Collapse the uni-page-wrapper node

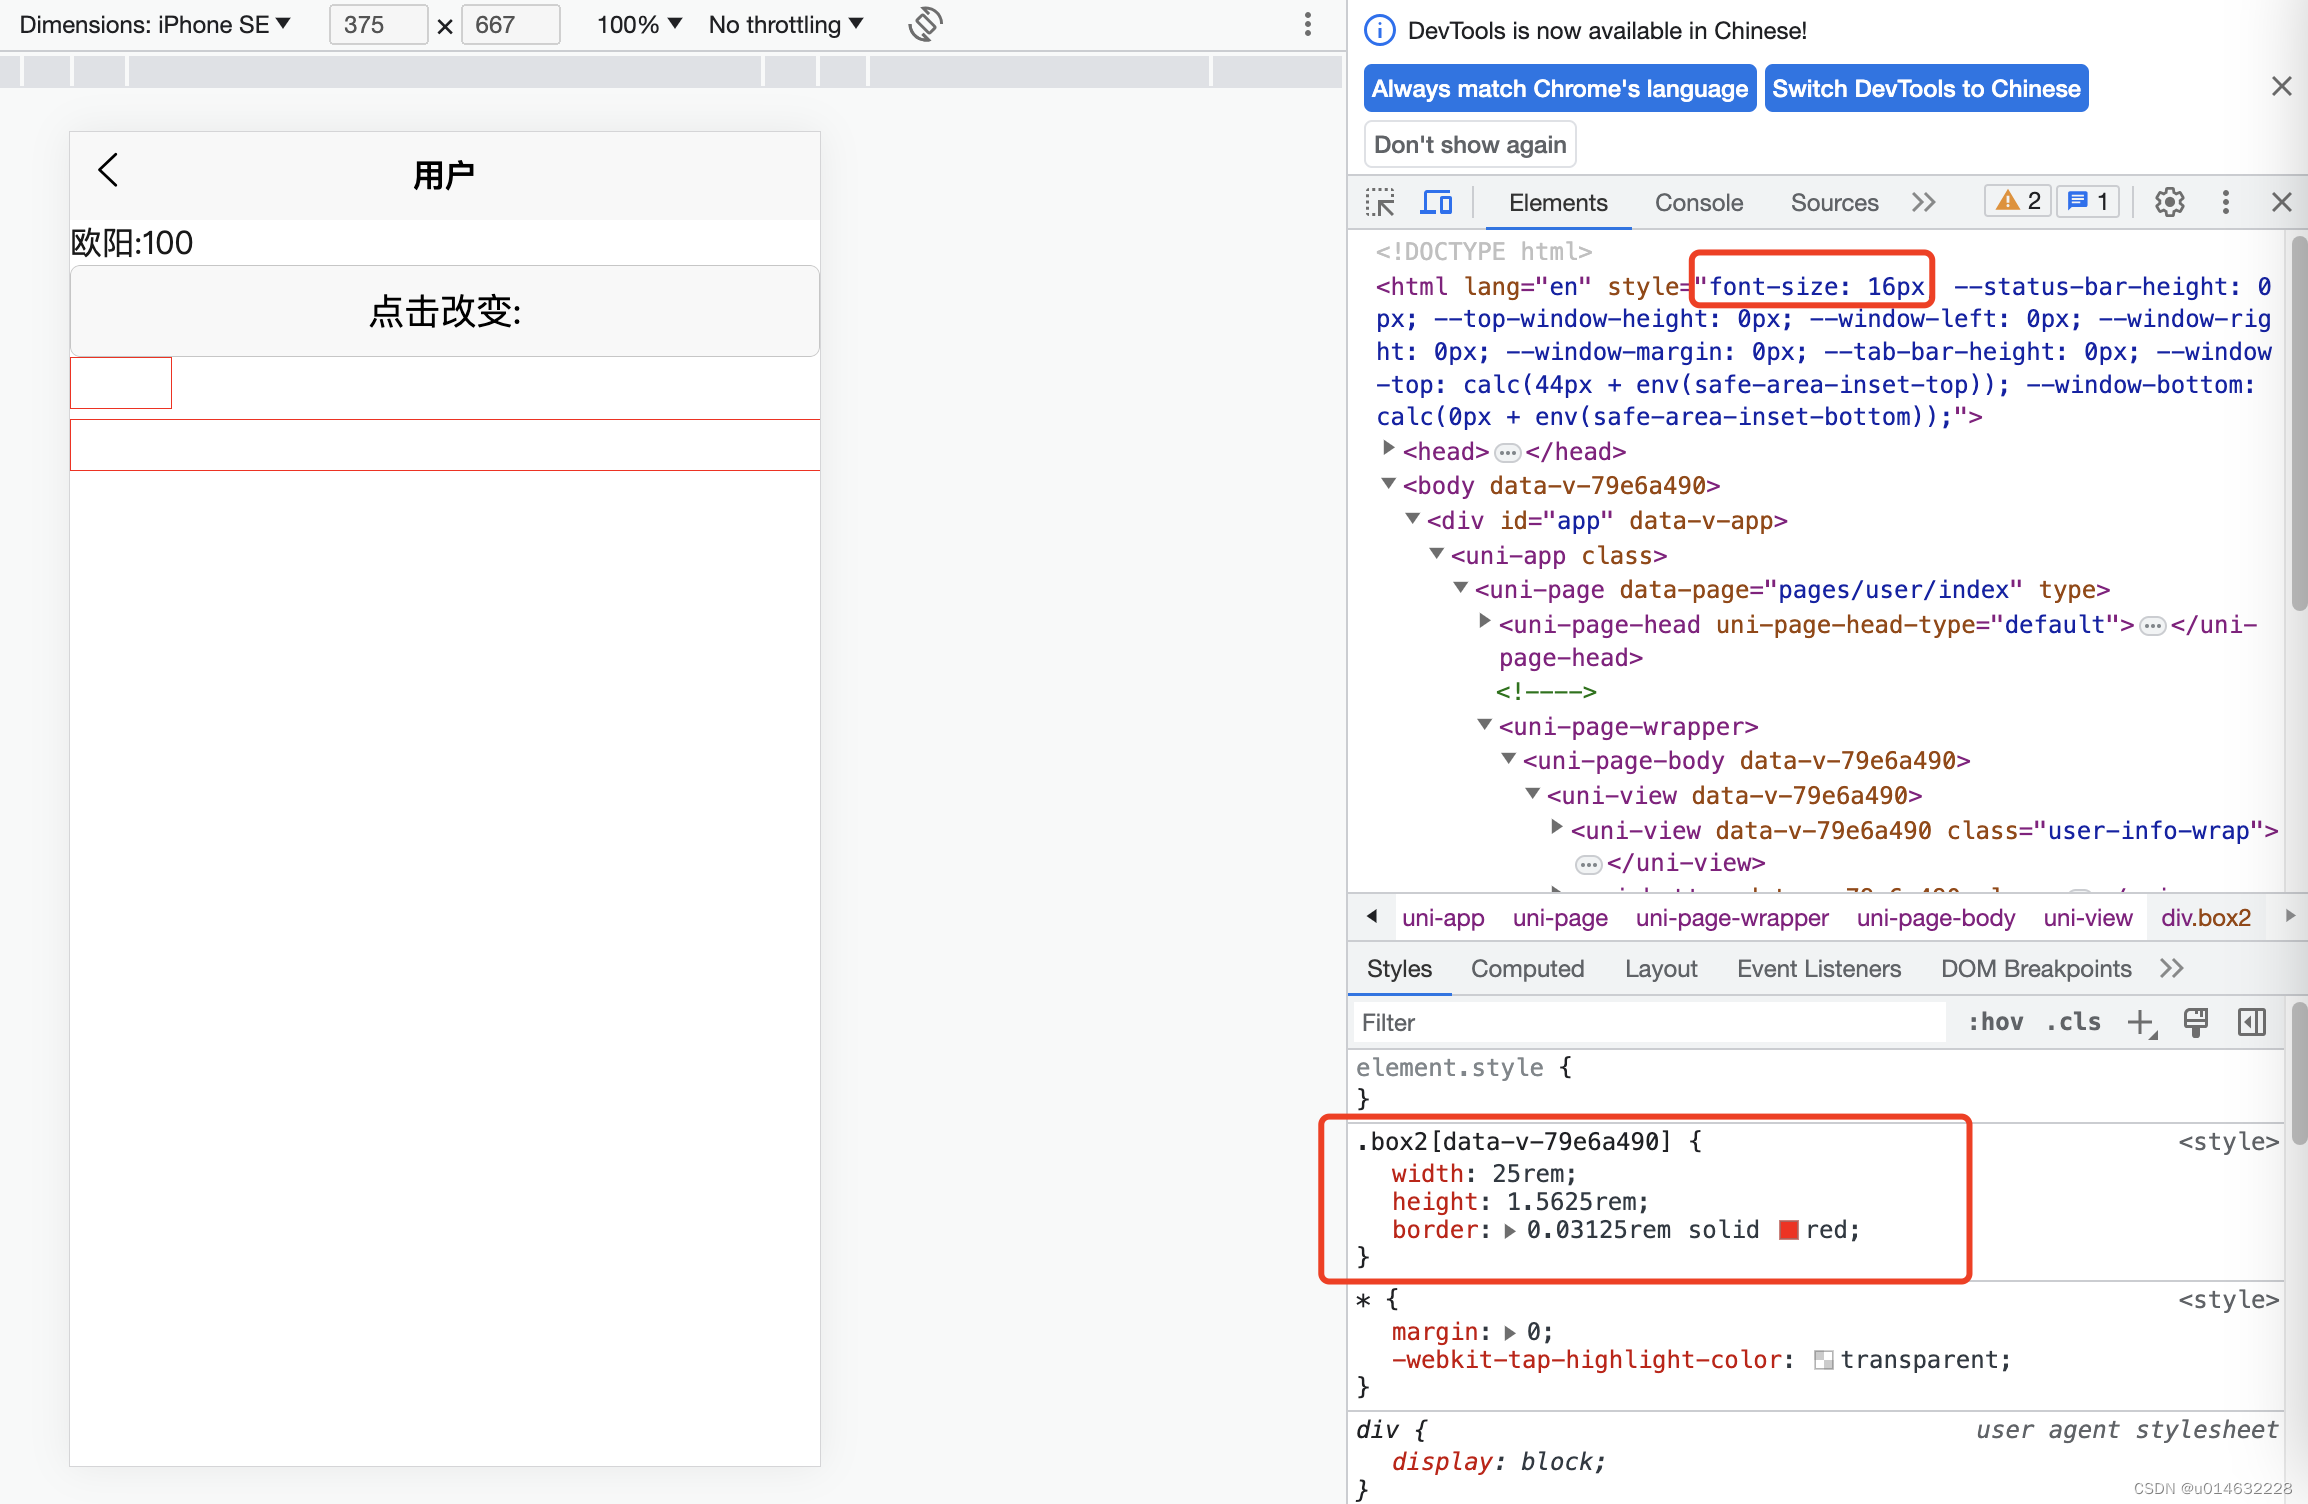point(1484,725)
